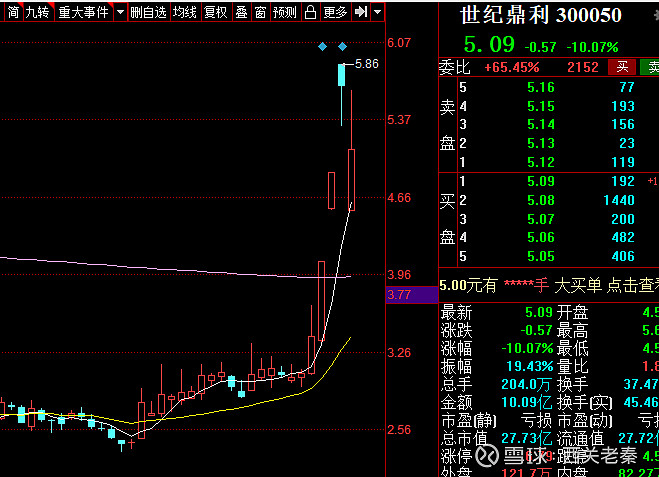Viewport: 659px width, 477px height.
Task: Click the 2152 order difference value
Action: point(583,67)
